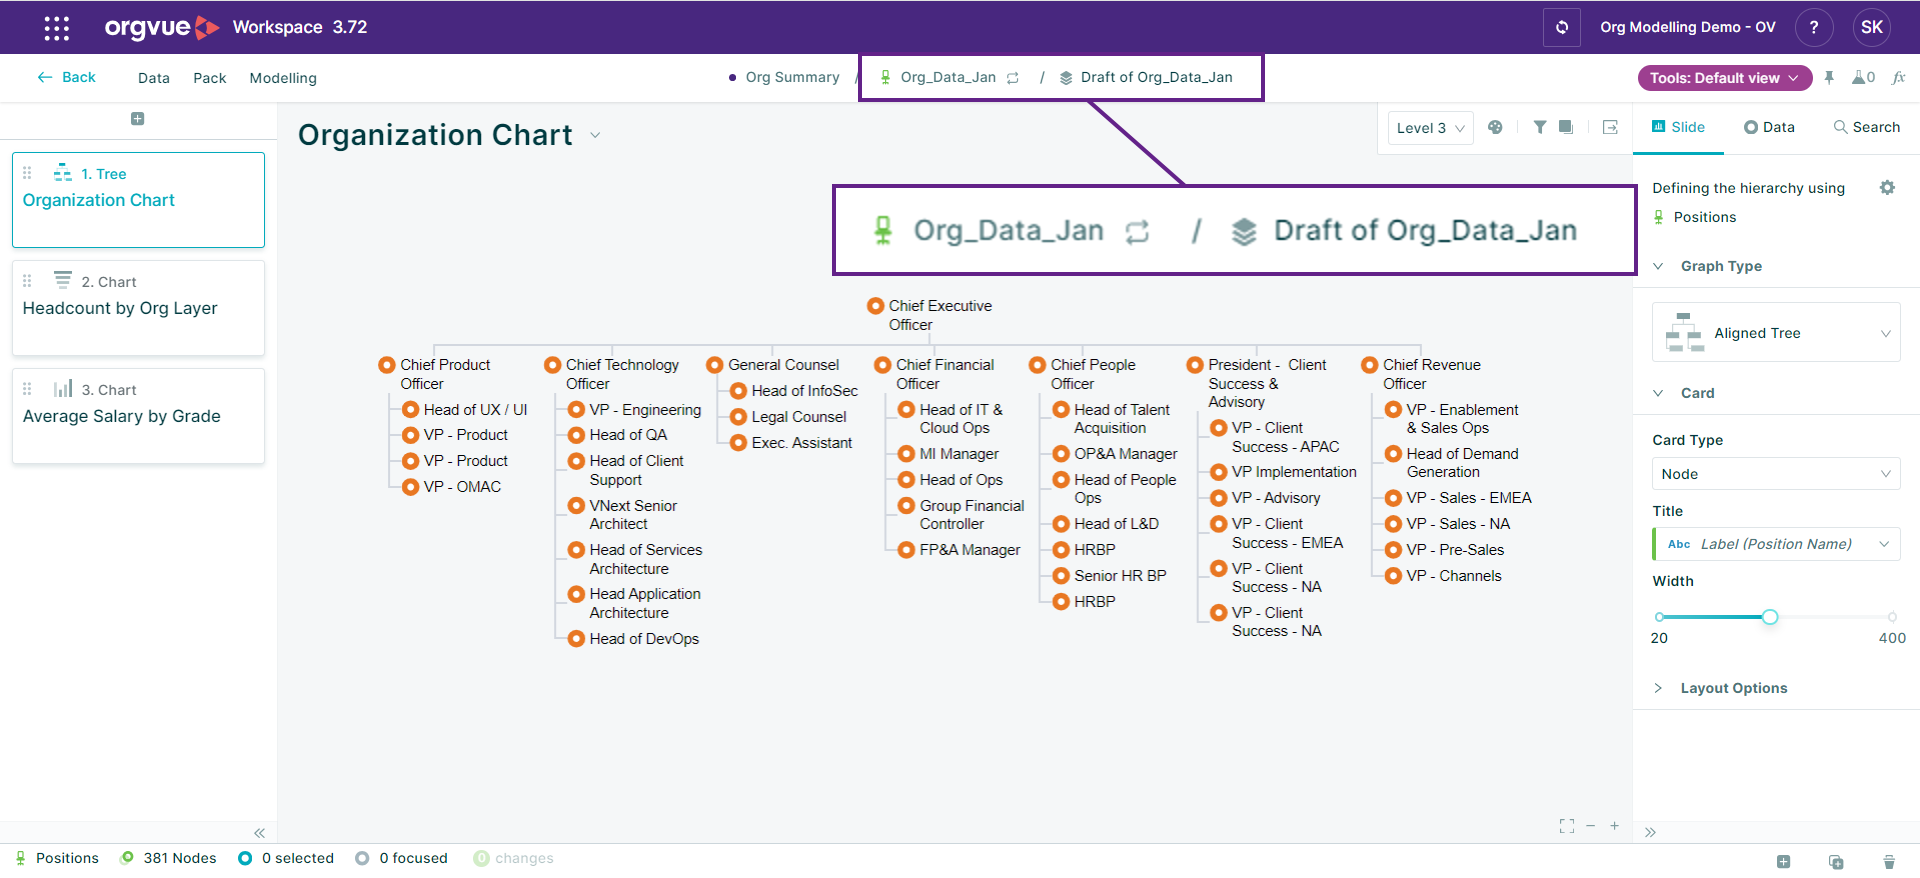Viewport: 1920px width, 878px height.
Task: Click the filter funnel icon
Action: point(1540,127)
